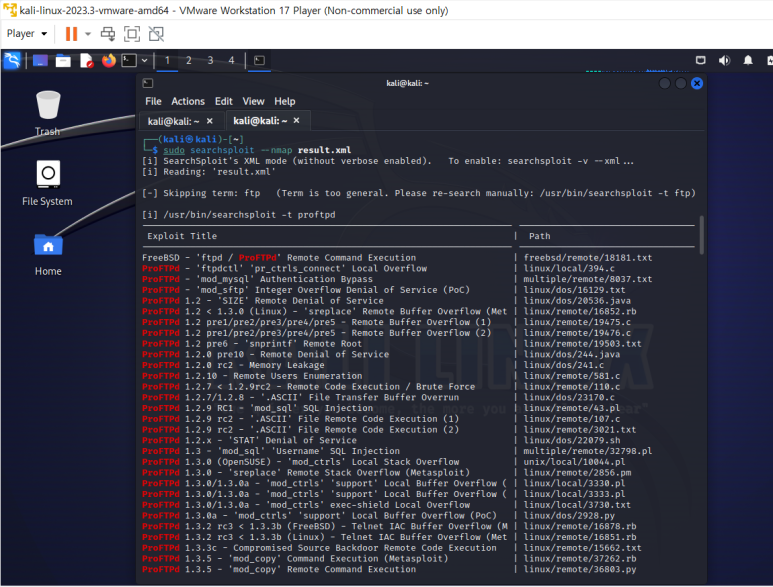Send Ctrl+Alt+Del to the VM
This screenshot has width=773, height=587.
tap(108, 34)
